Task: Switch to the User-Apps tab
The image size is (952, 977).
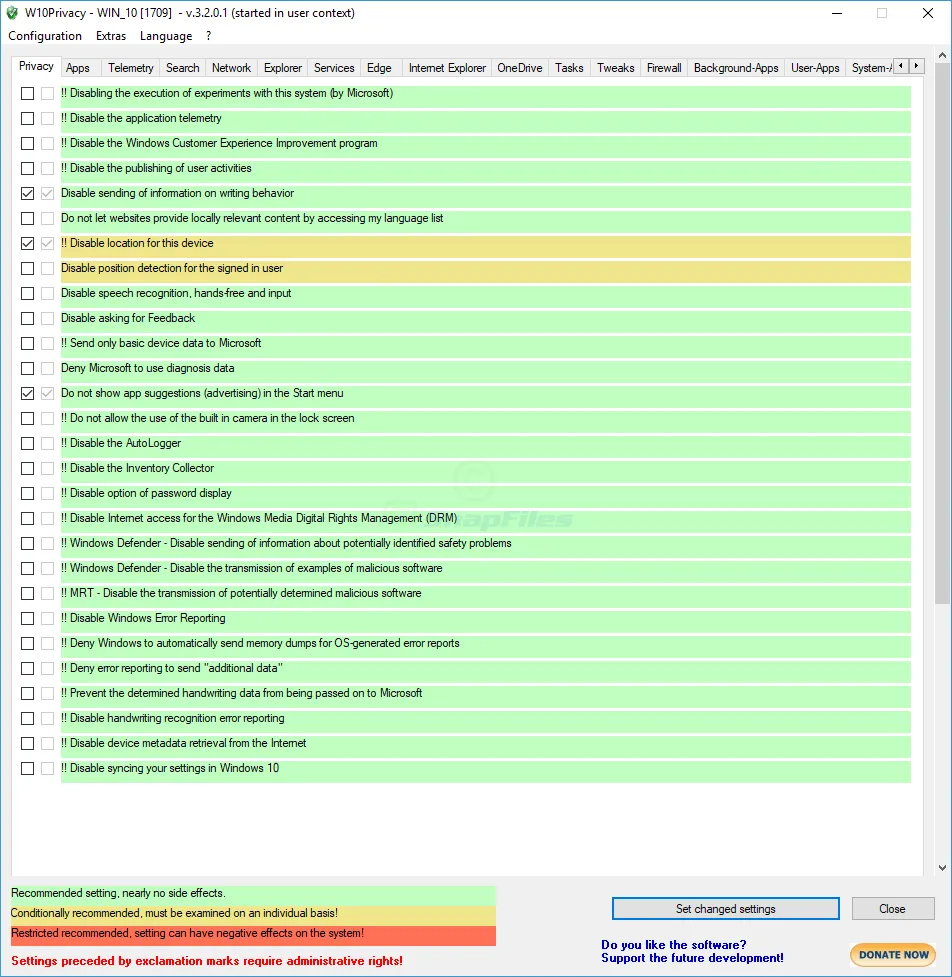Action: pyautogui.click(x=815, y=68)
